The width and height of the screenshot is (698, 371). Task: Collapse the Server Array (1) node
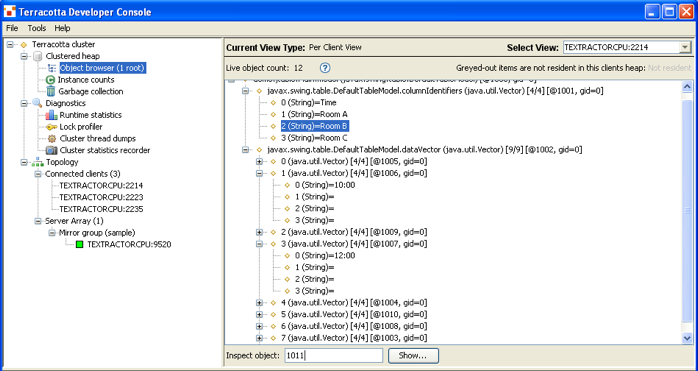pyautogui.click(x=38, y=221)
